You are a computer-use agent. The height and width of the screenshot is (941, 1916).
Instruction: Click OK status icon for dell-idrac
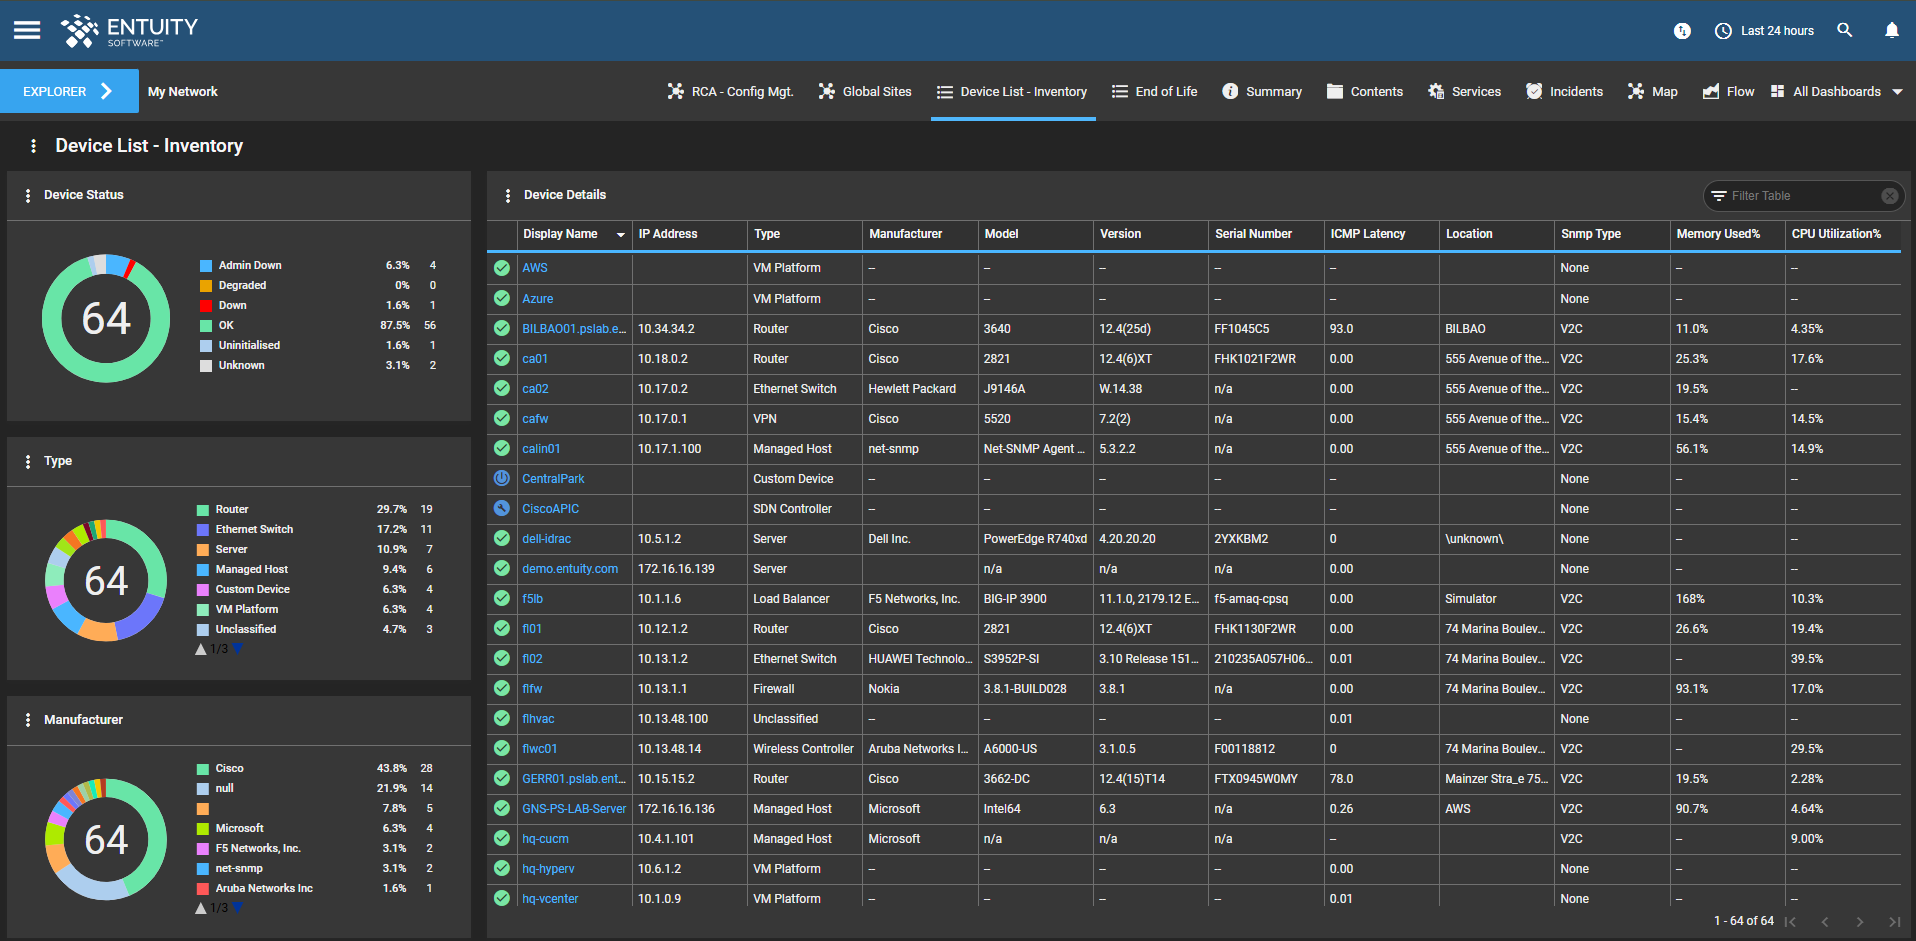pyautogui.click(x=502, y=538)
